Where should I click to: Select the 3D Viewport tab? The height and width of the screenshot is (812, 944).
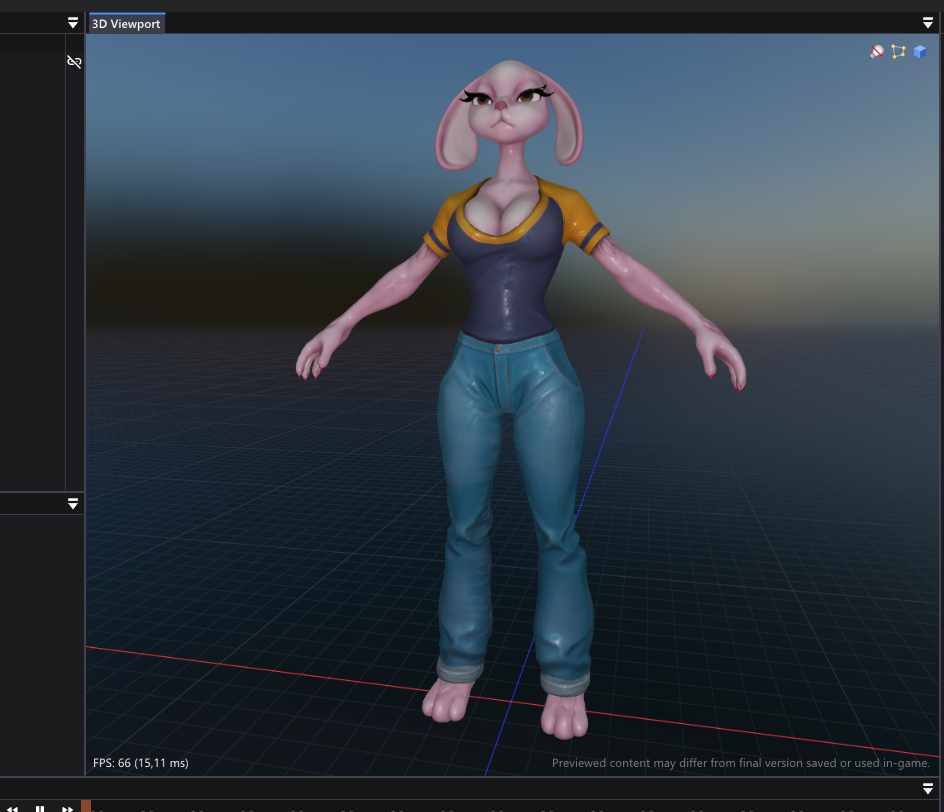(126, 23)
